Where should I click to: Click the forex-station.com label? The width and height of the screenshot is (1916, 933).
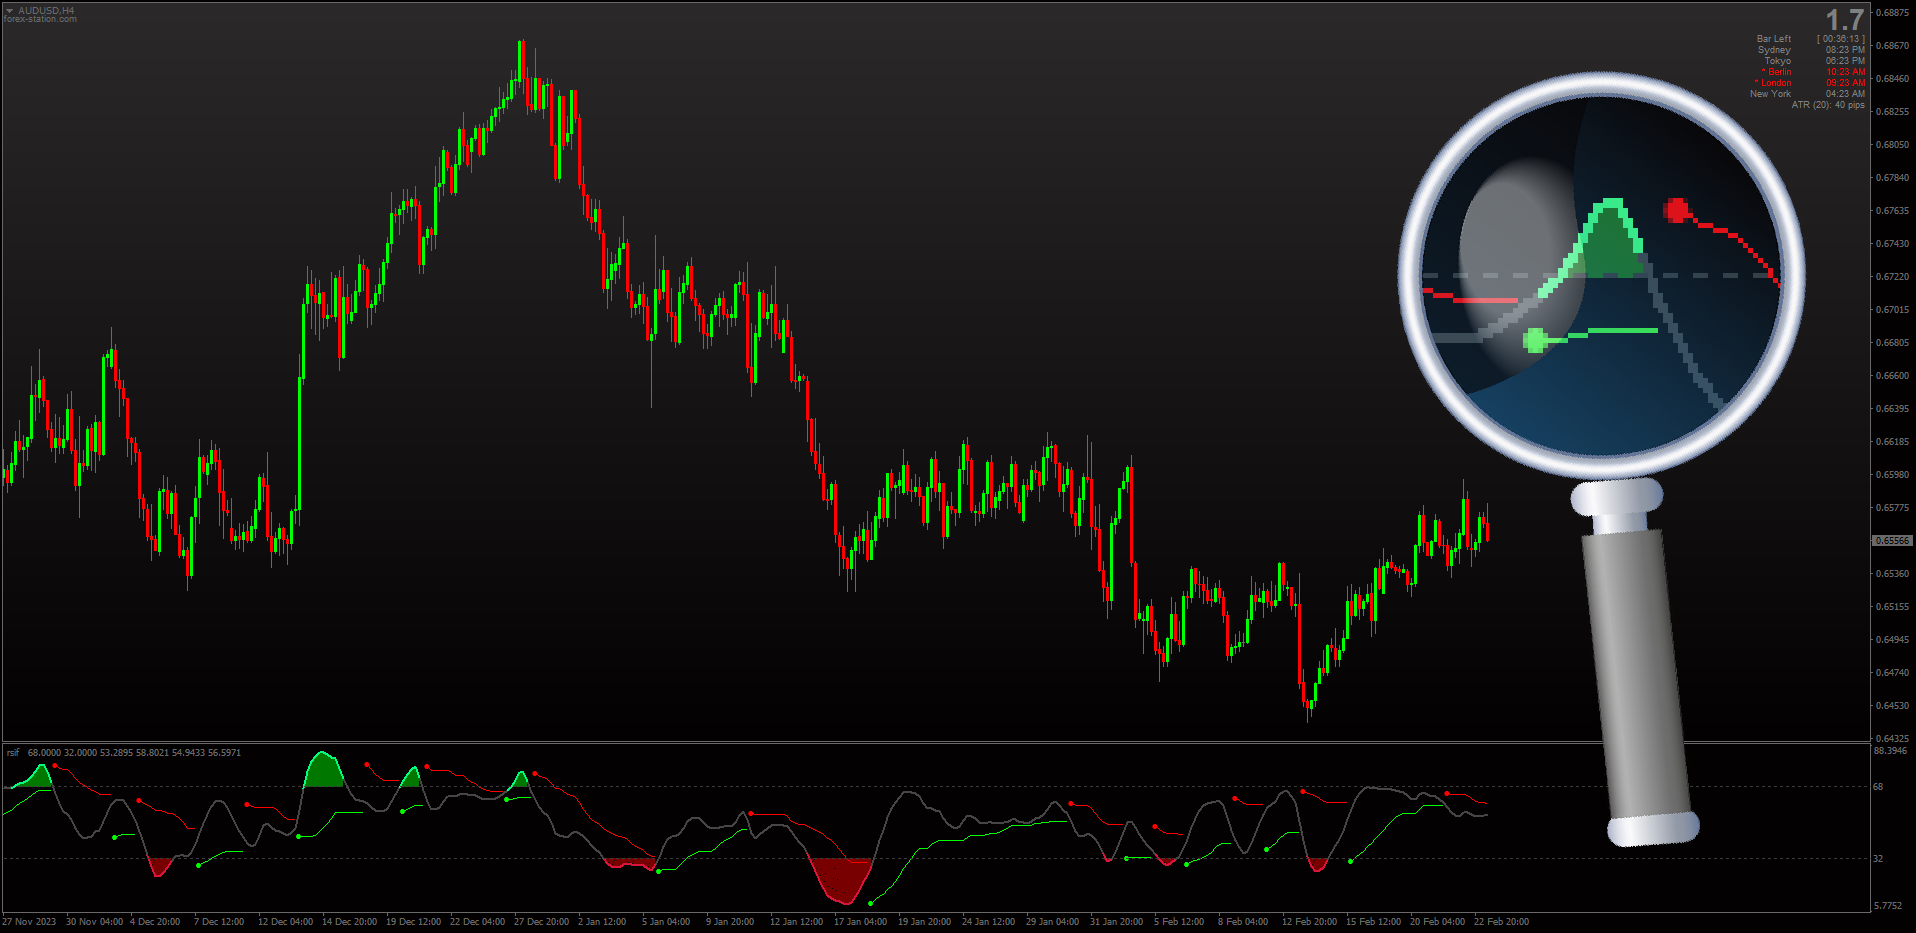(40, 19)
